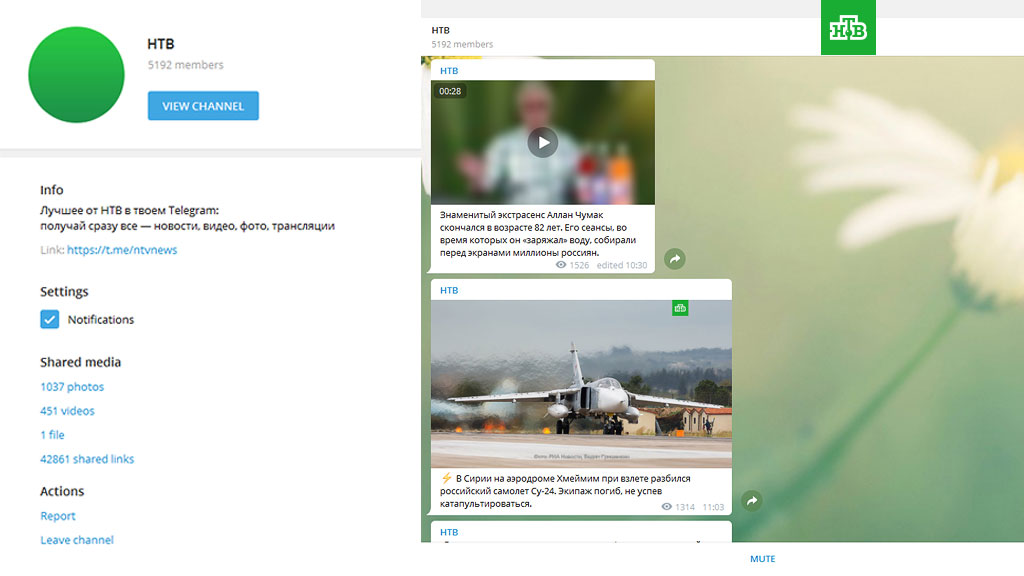Click the channel info description text

tap(187, 218)
